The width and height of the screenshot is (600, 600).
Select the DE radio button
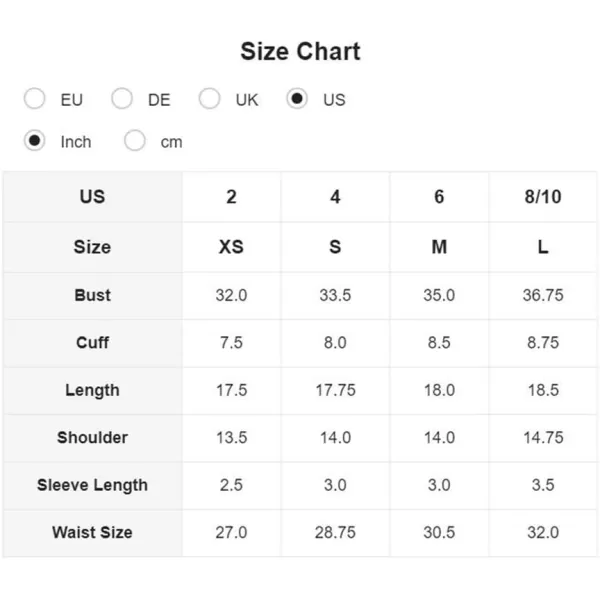click(122, 99)
